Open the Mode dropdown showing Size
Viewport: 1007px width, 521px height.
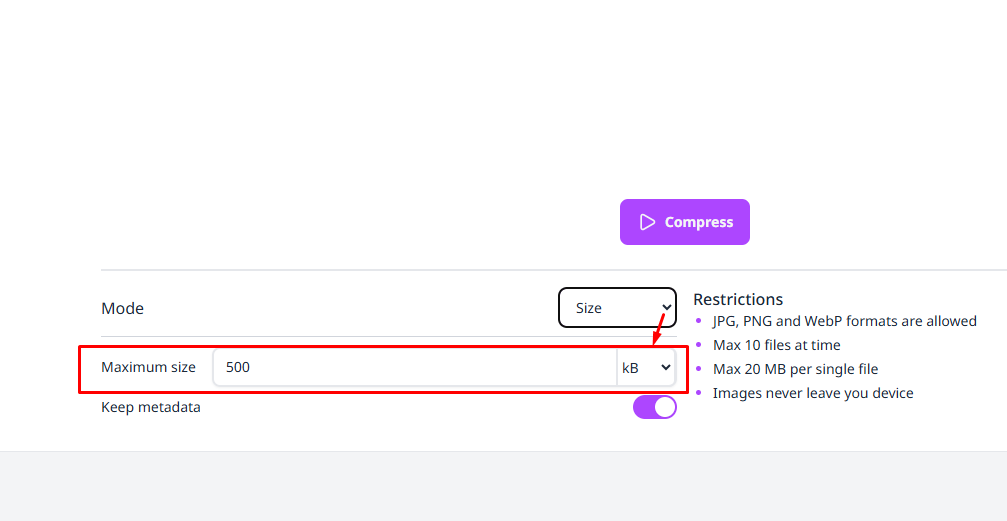coord(616,308)
